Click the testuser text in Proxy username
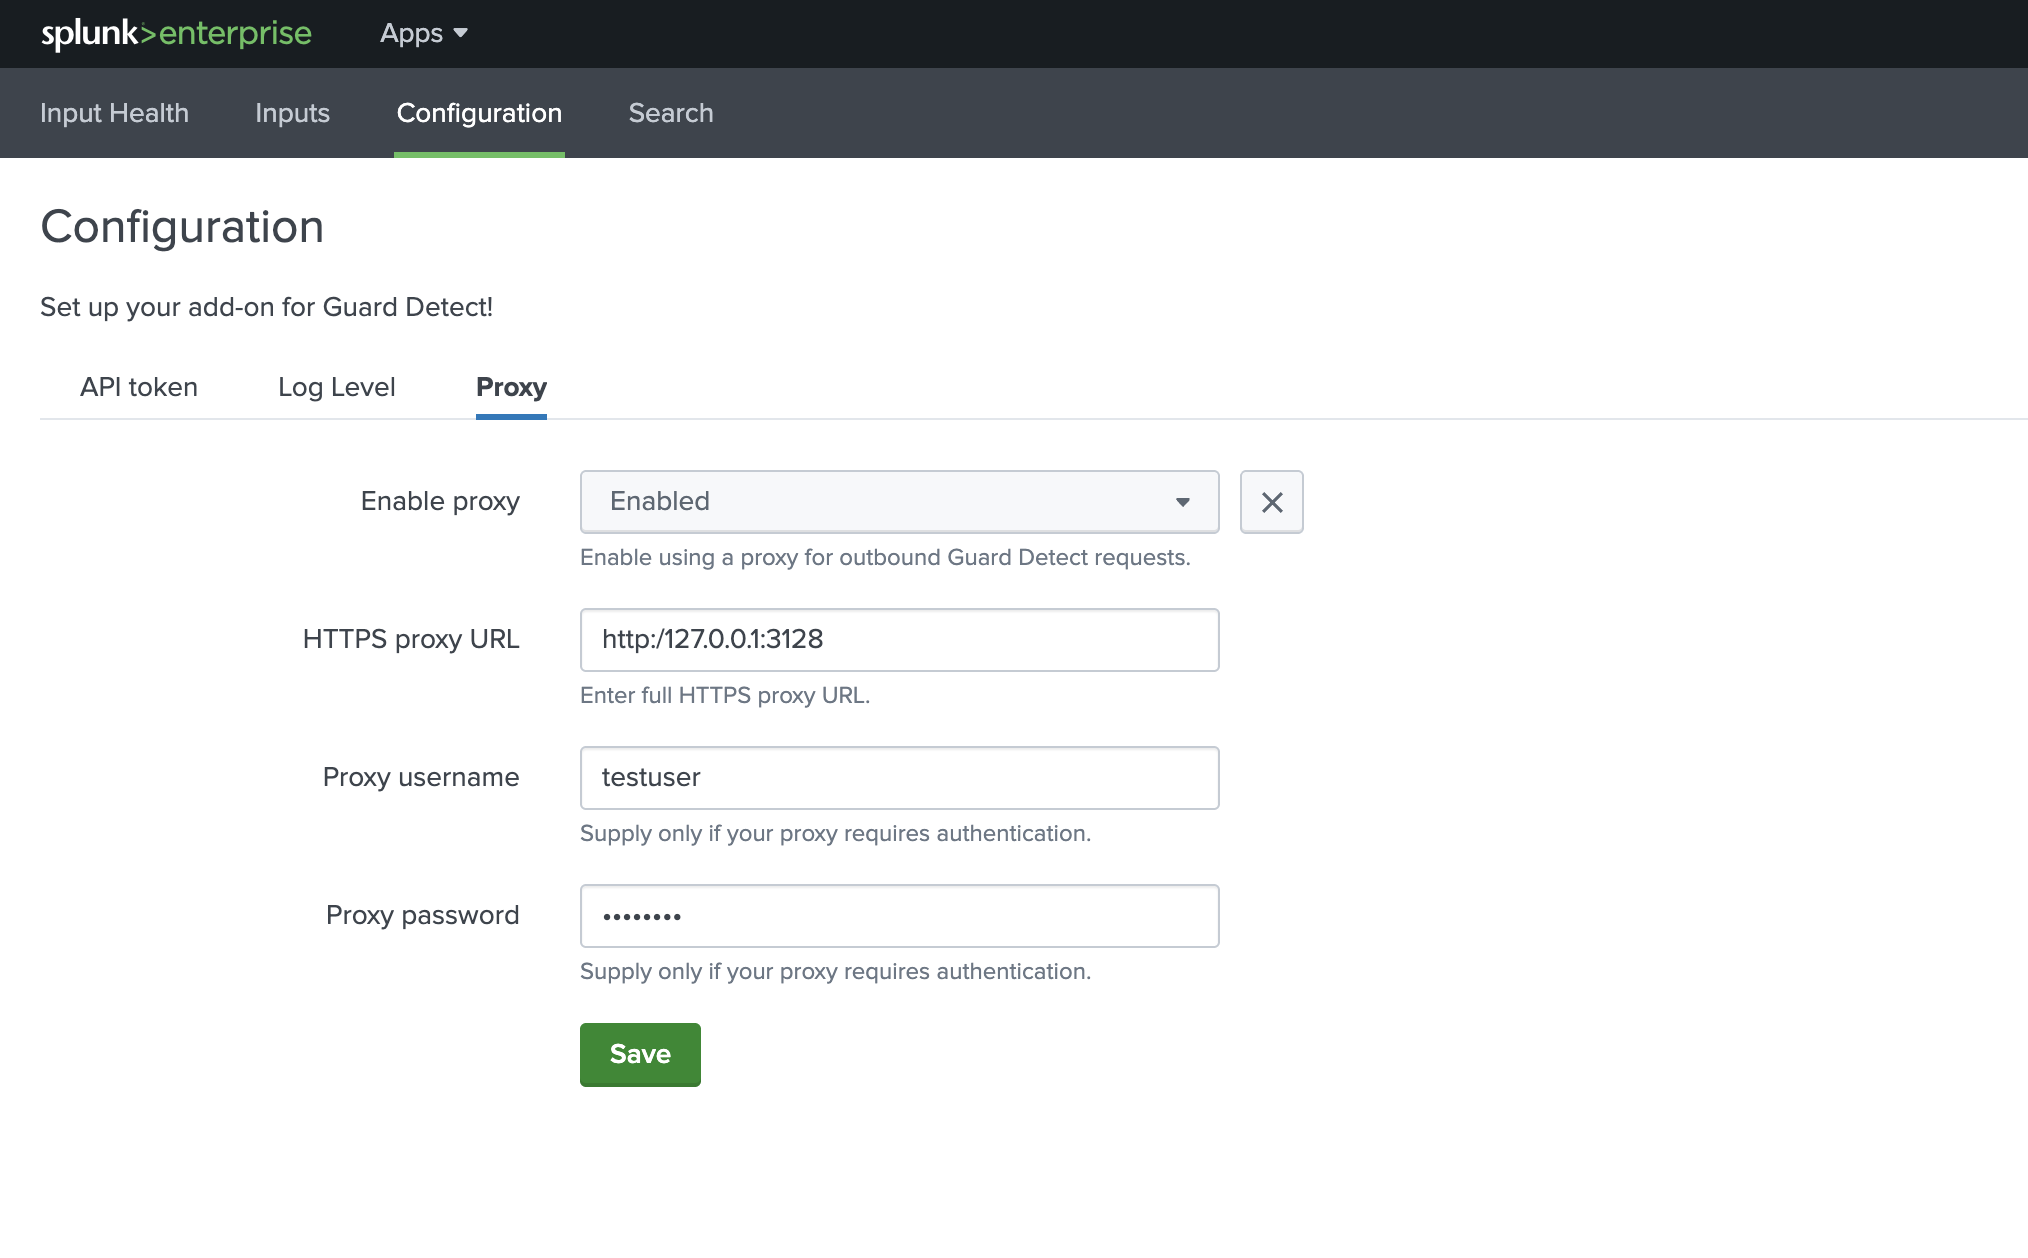 [651, 777]
